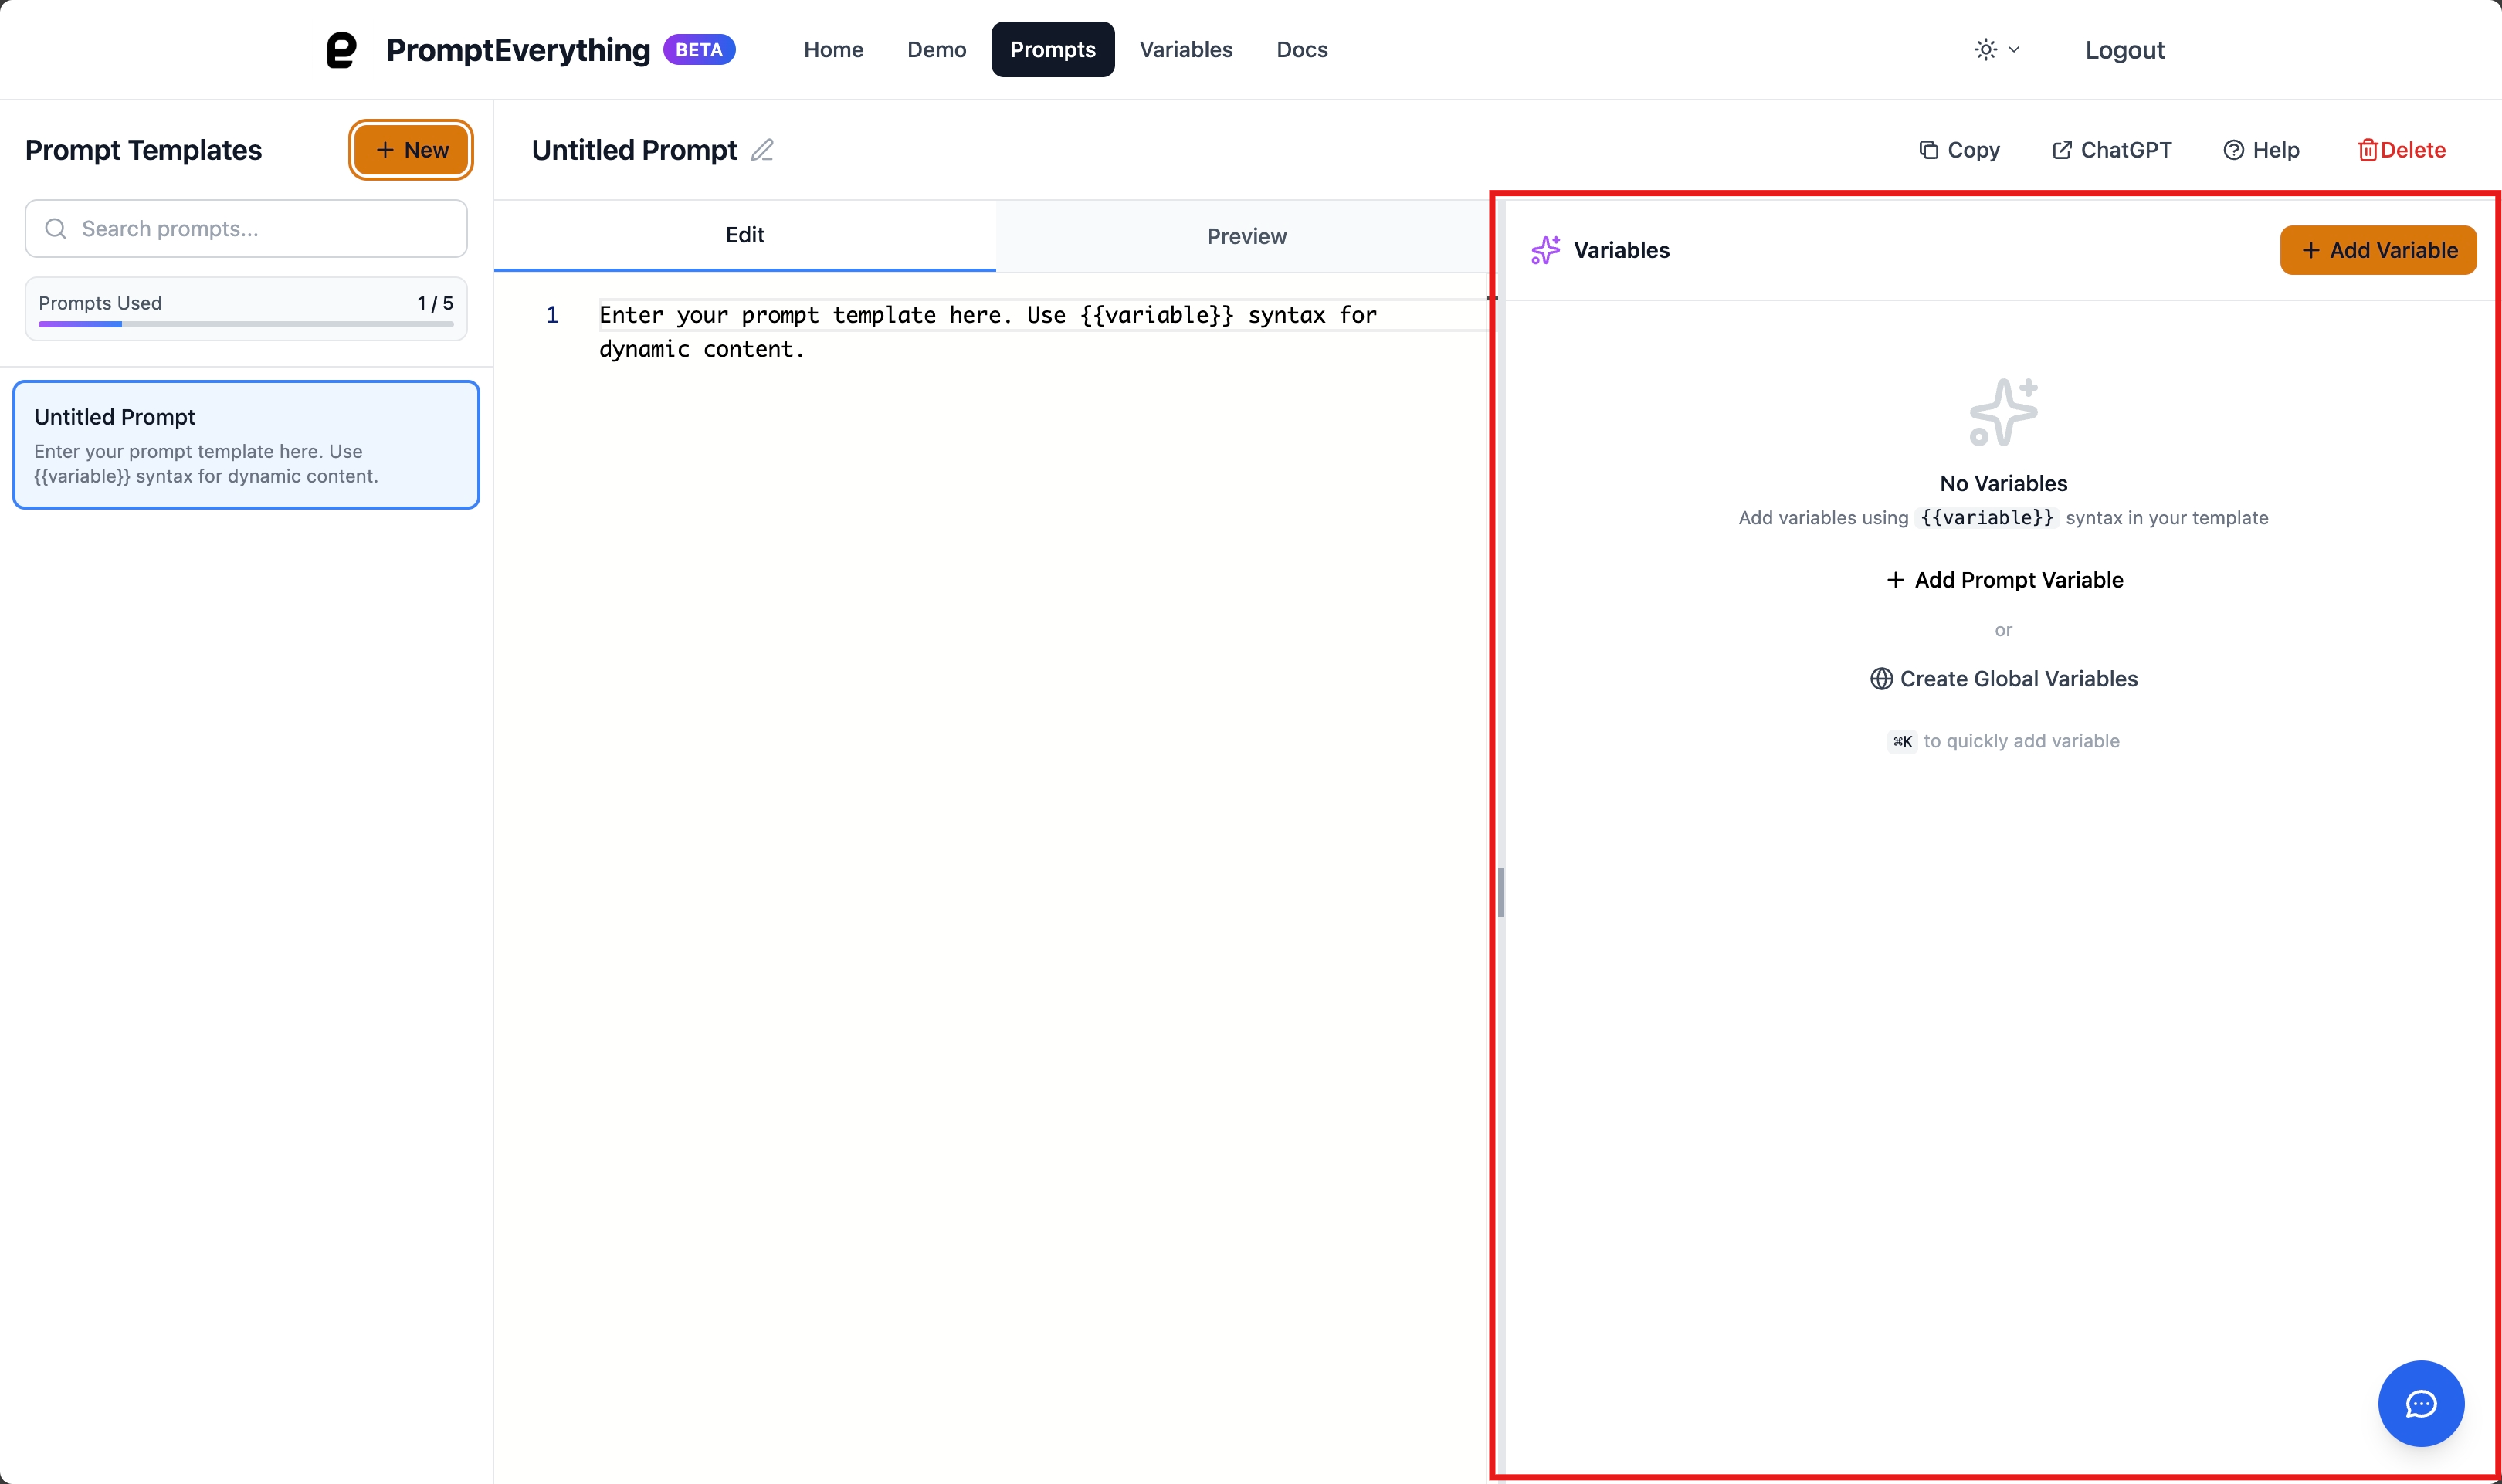The height and width of the screenshot is (1484, 2502).
Task: Click the Copy prompt icon
Action: 1928,150
